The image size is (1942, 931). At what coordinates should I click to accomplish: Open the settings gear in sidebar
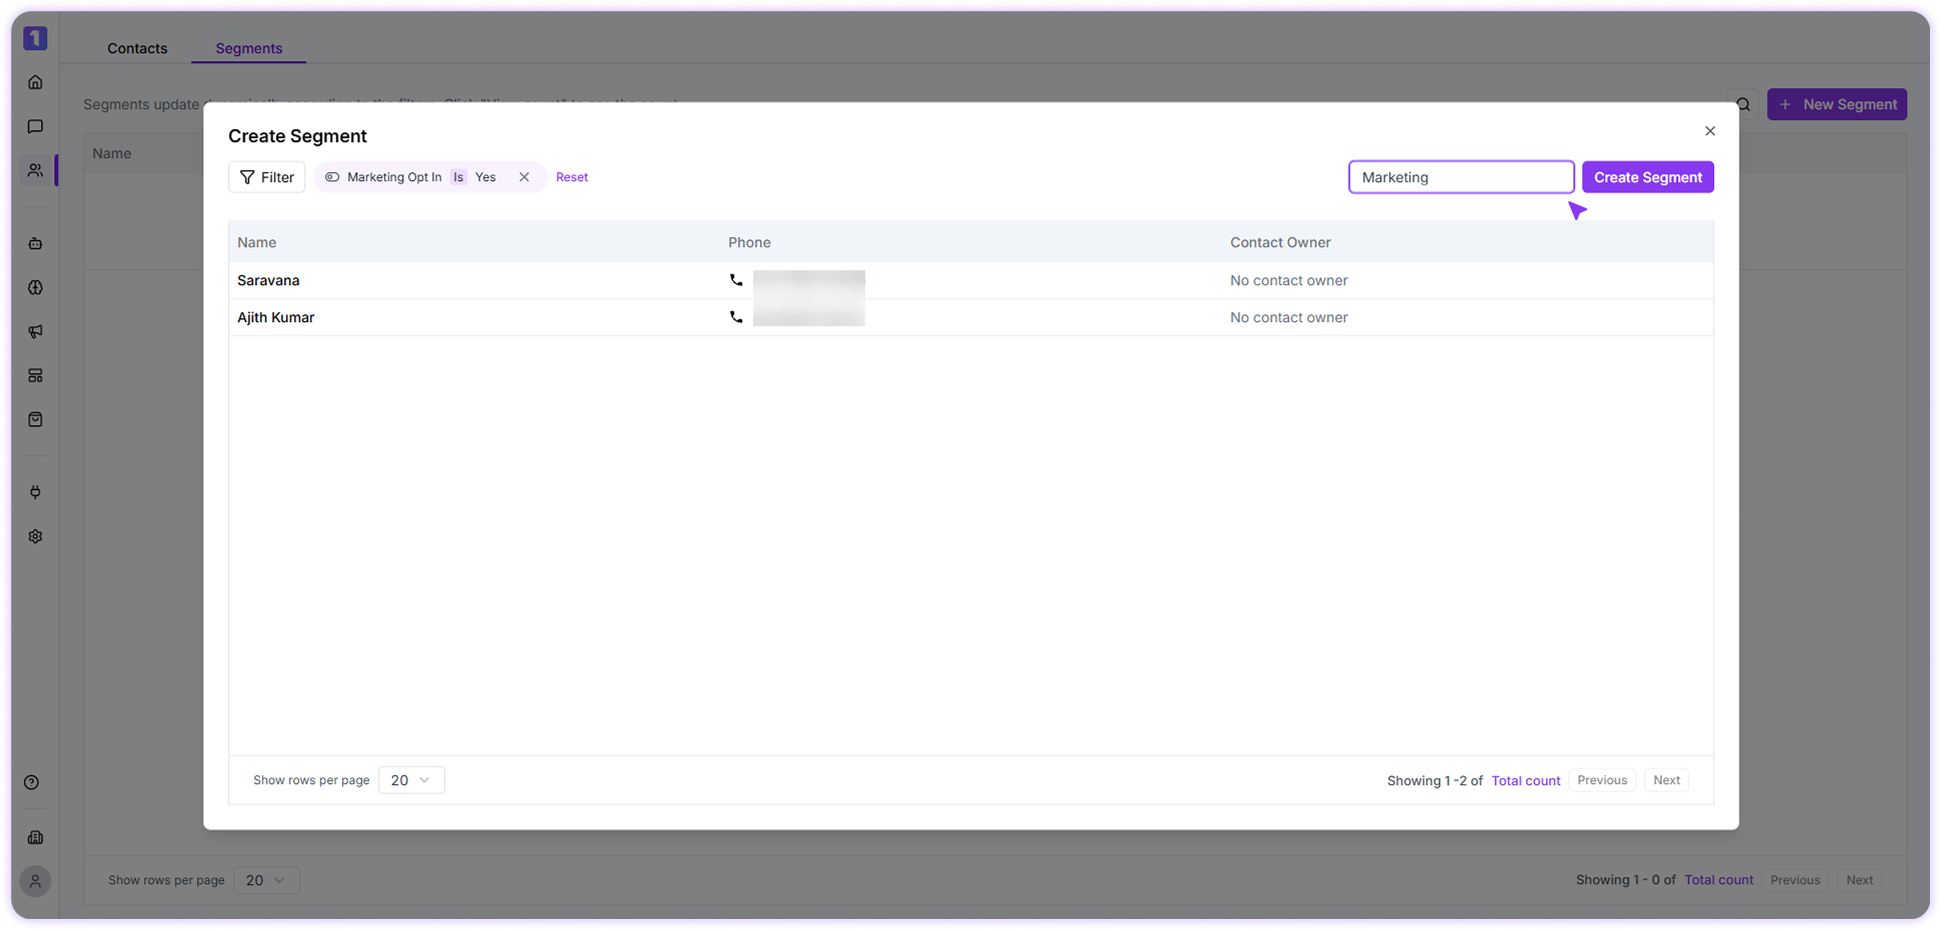(x=35, y=536)
